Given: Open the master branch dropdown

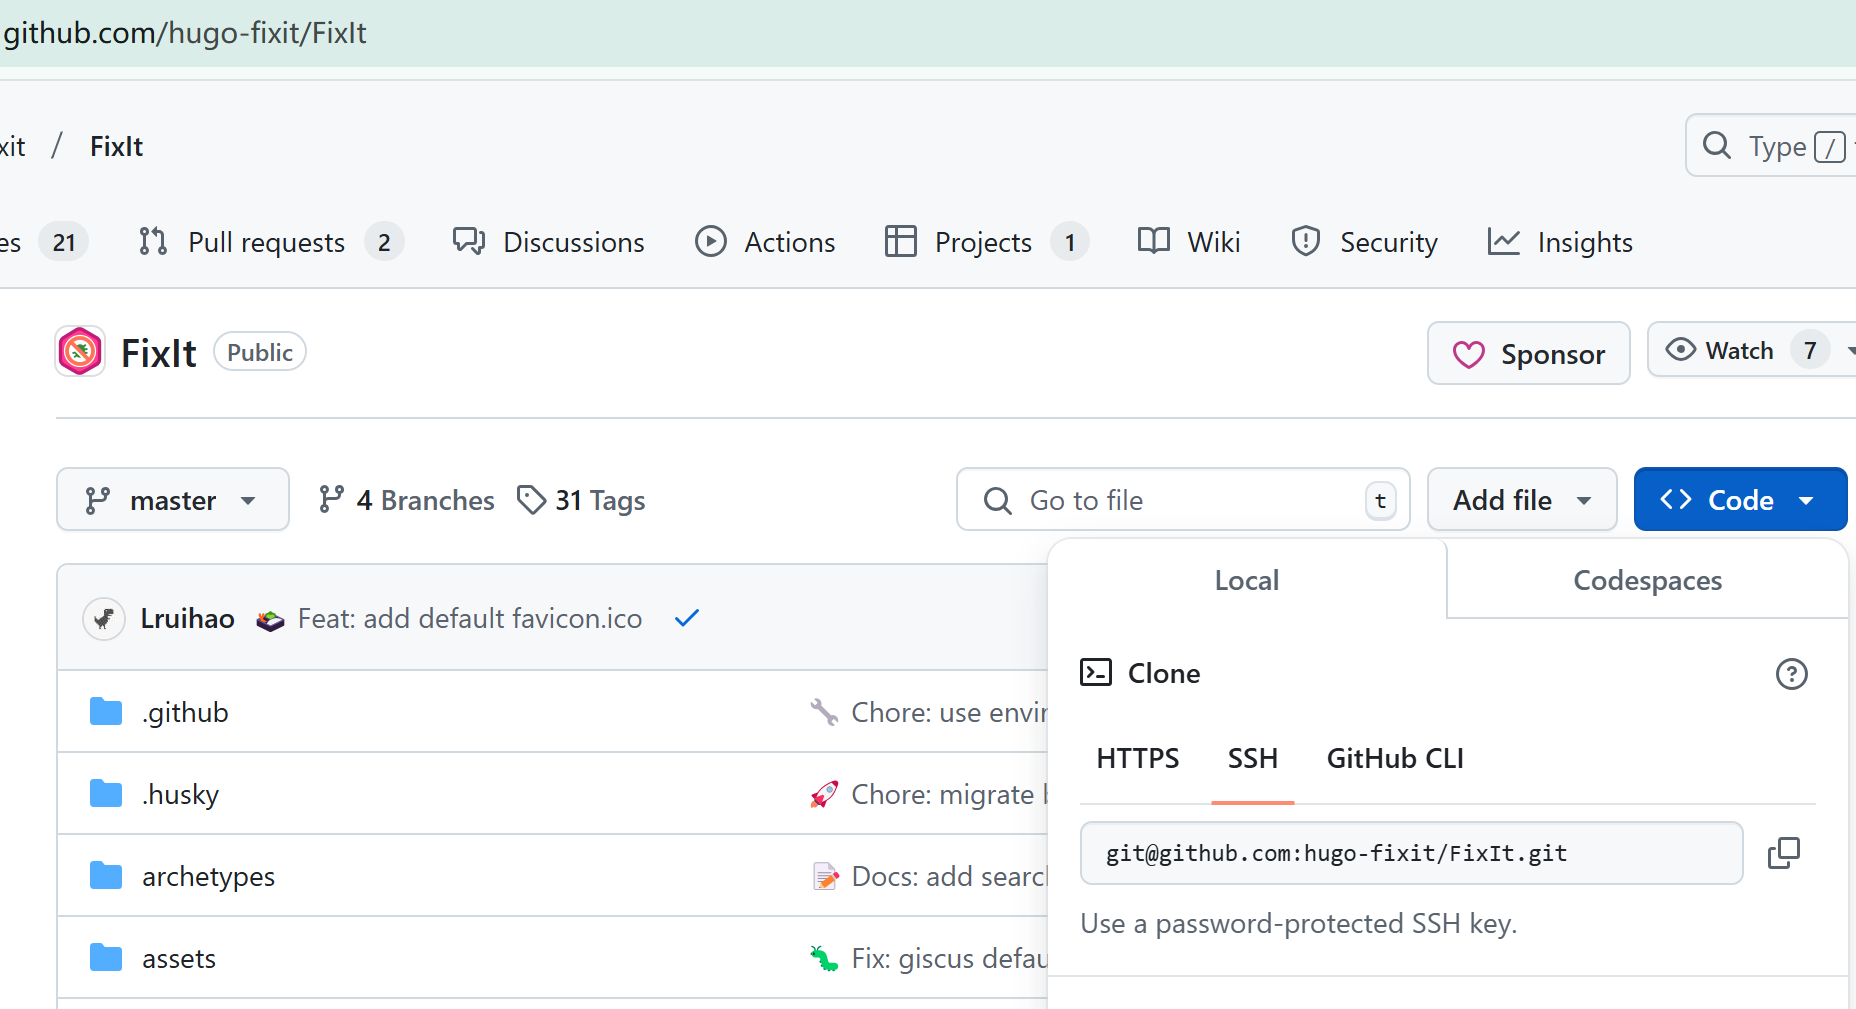Looking at the screenshot, I should click(x=173, y=499).
